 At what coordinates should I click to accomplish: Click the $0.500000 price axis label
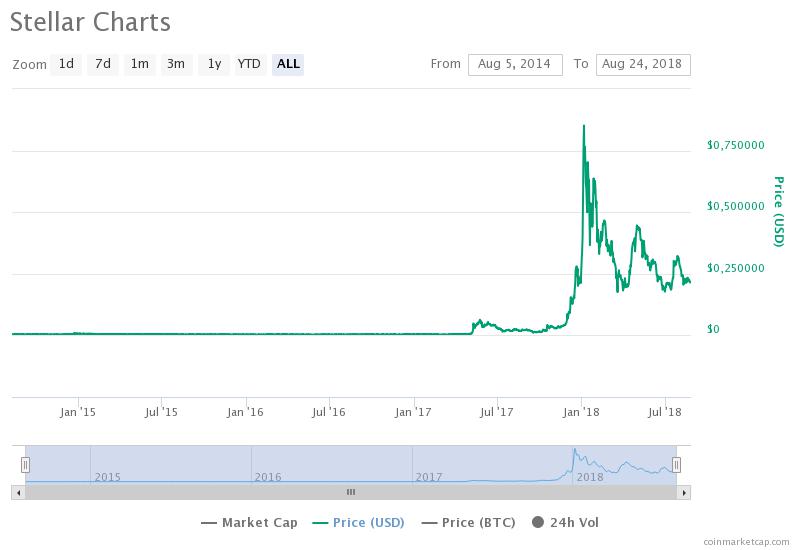click(736, 206)
